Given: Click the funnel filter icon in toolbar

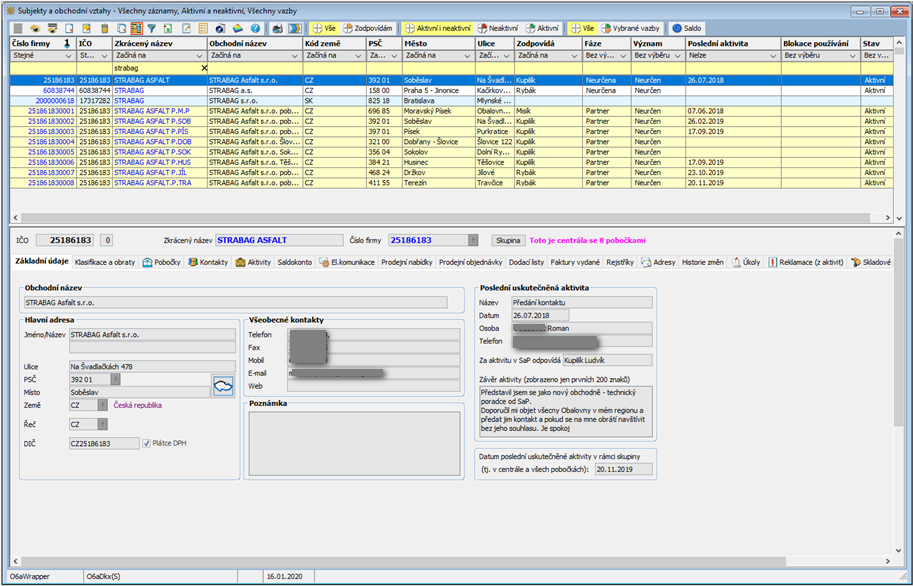Looking at the screenshot, I should coord(152,29).
